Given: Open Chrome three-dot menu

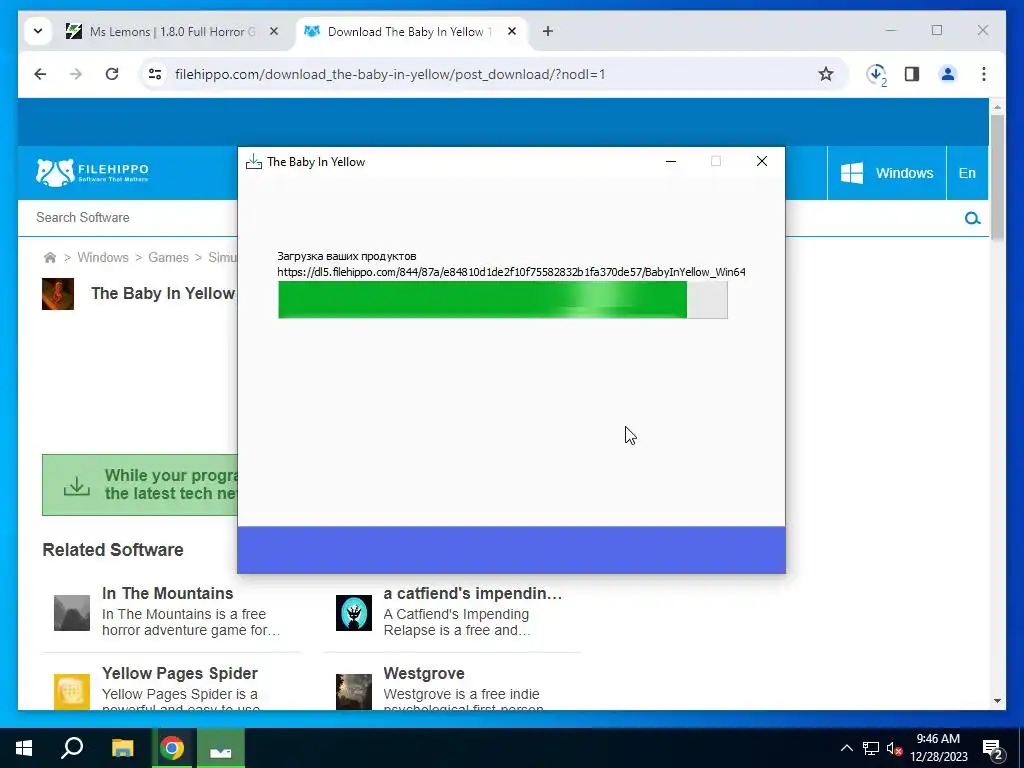Looking at the screenshot, I should 984,74.
